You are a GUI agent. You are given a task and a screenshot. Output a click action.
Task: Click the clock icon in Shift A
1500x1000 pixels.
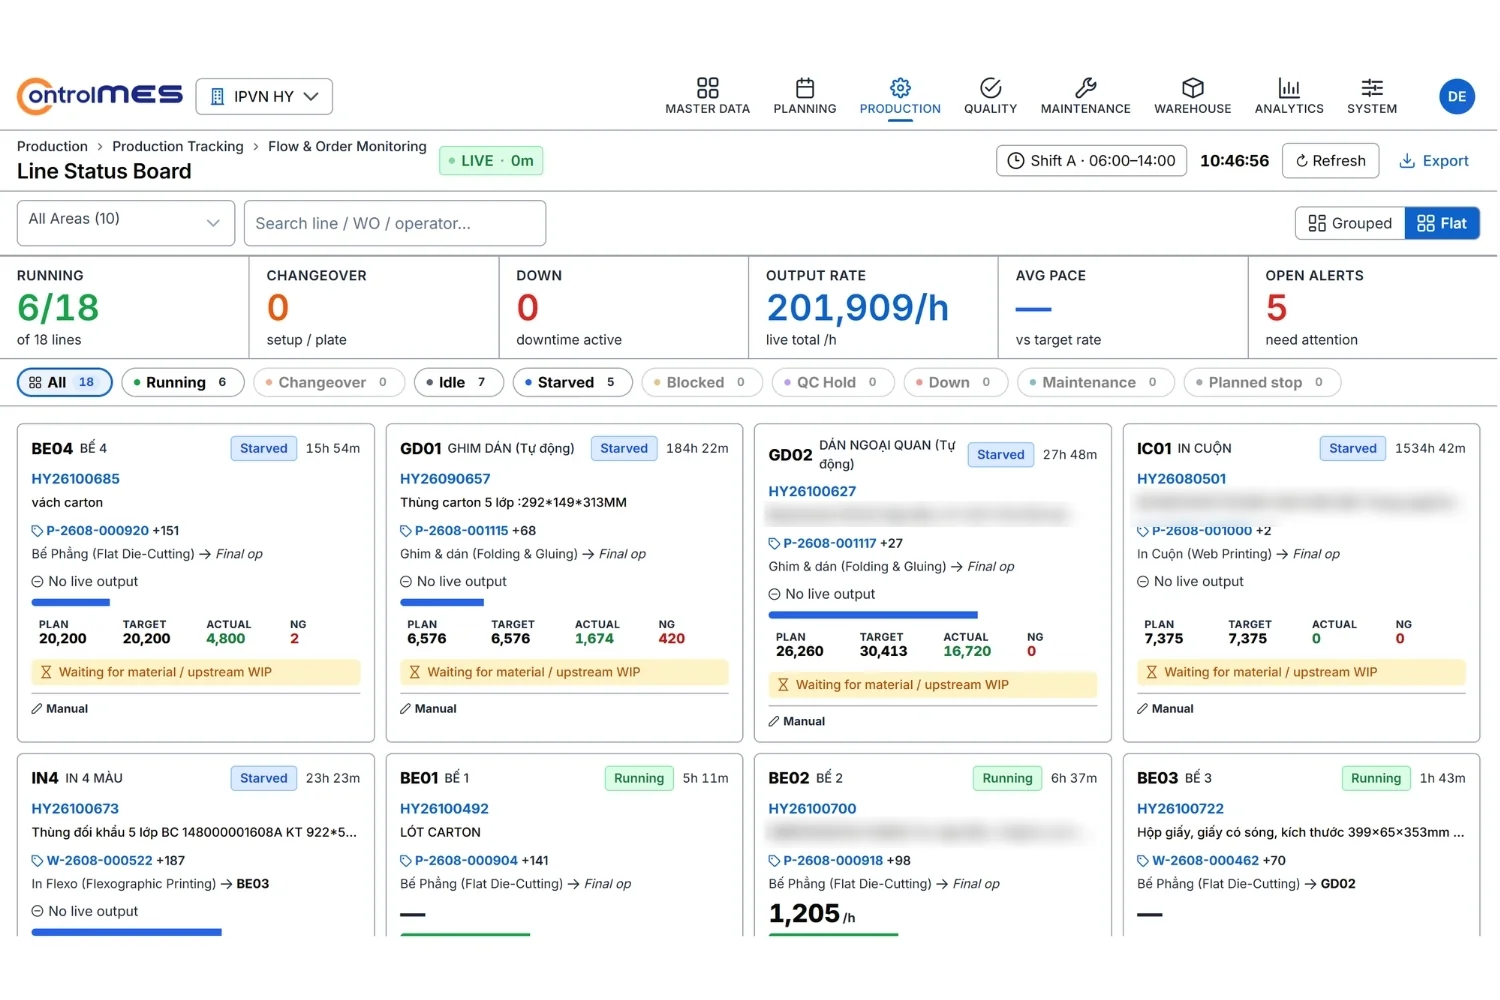(x=1015, y=161)
